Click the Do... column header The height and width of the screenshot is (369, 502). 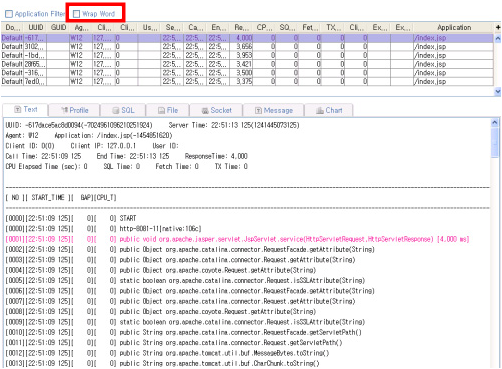click(x=12, y=27)
